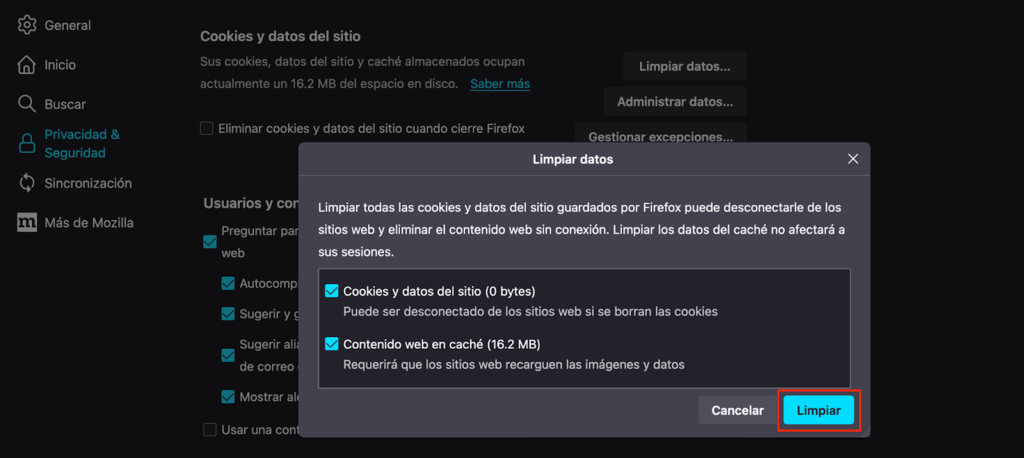Open the Saber más link
The height and width of the screenshot is (458, 1024).
tap(500, 84)
